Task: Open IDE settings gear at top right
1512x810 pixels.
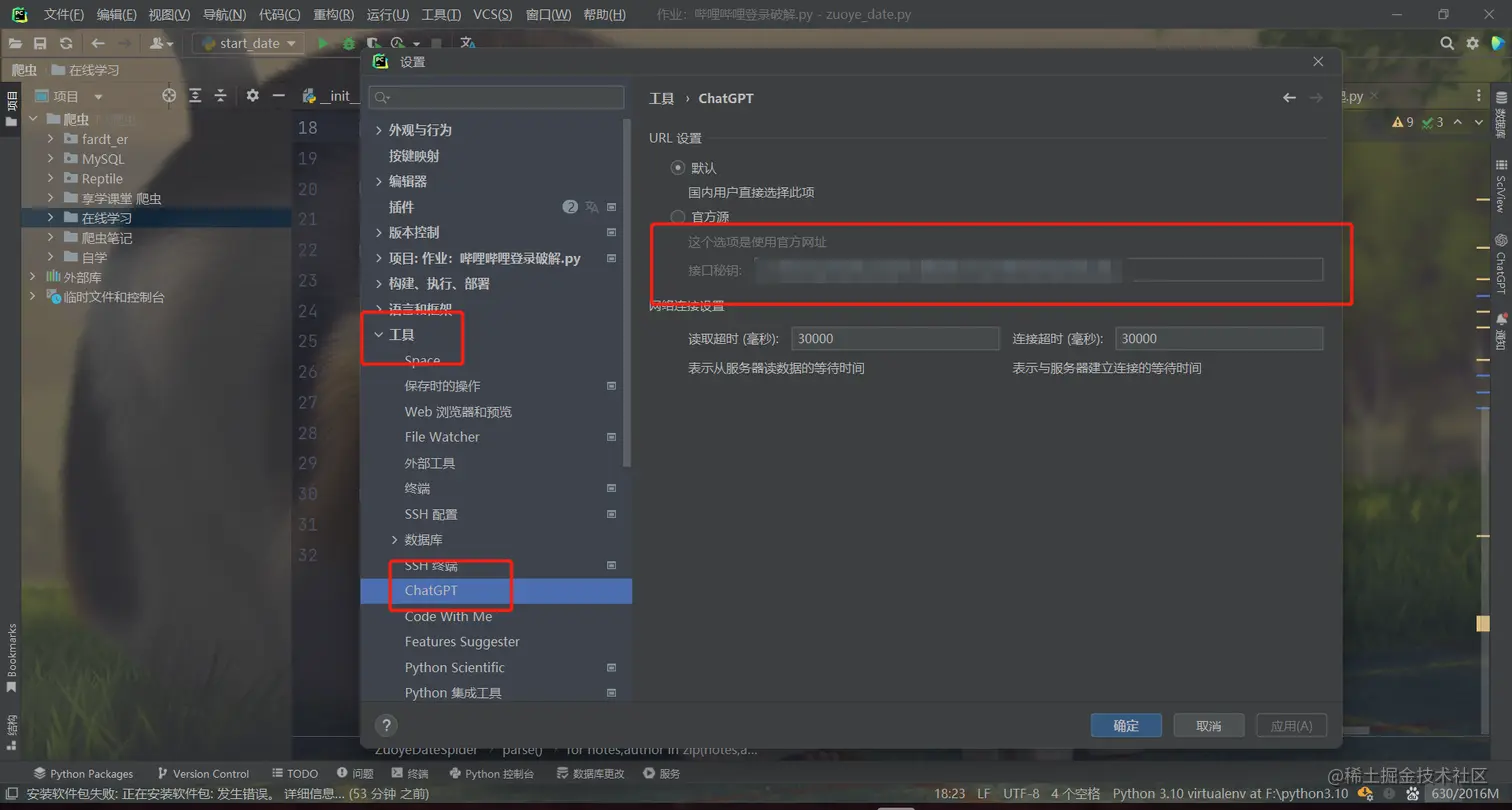Action: [x=1472, y=43]
